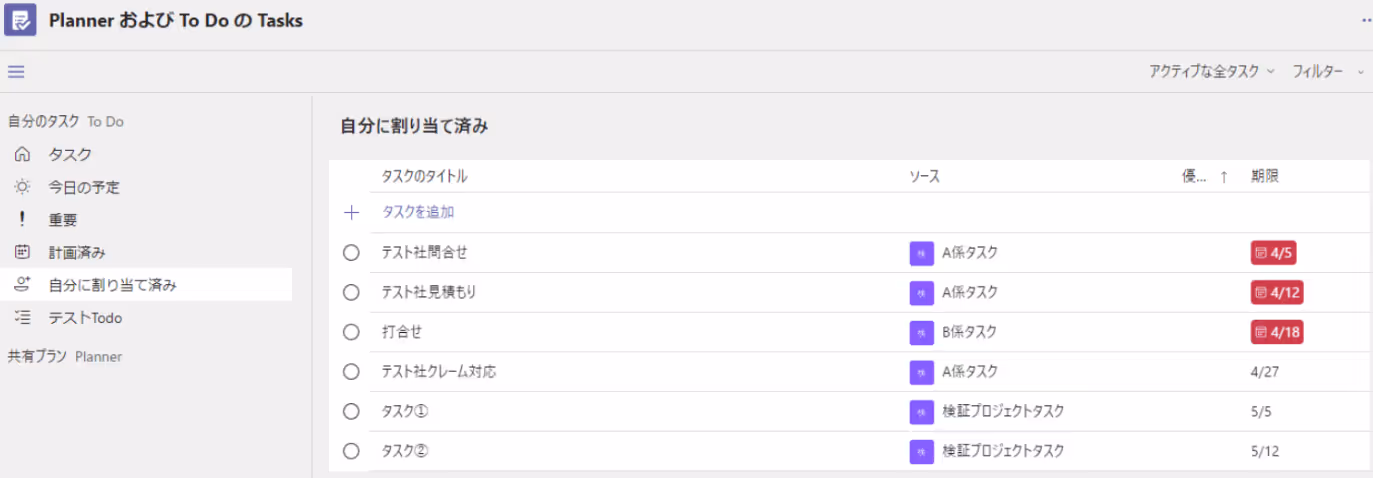Viewport: 1373px width, 478px height.
Task: Click the 自分のタスク To Do section header
Action: coord(66,122)
